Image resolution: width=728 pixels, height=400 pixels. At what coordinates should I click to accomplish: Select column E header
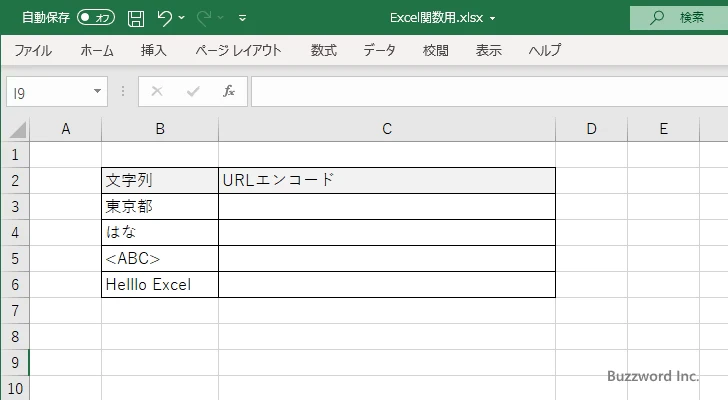click(663, 129)
